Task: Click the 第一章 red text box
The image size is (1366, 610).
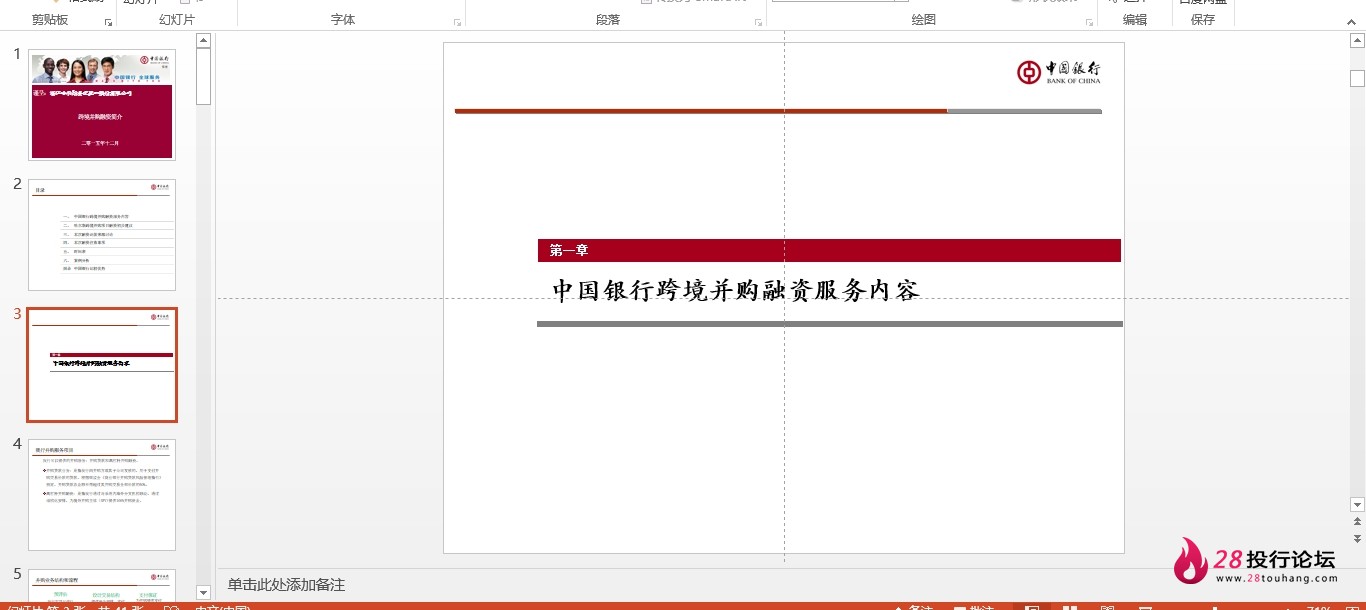Action: (829, 250)
